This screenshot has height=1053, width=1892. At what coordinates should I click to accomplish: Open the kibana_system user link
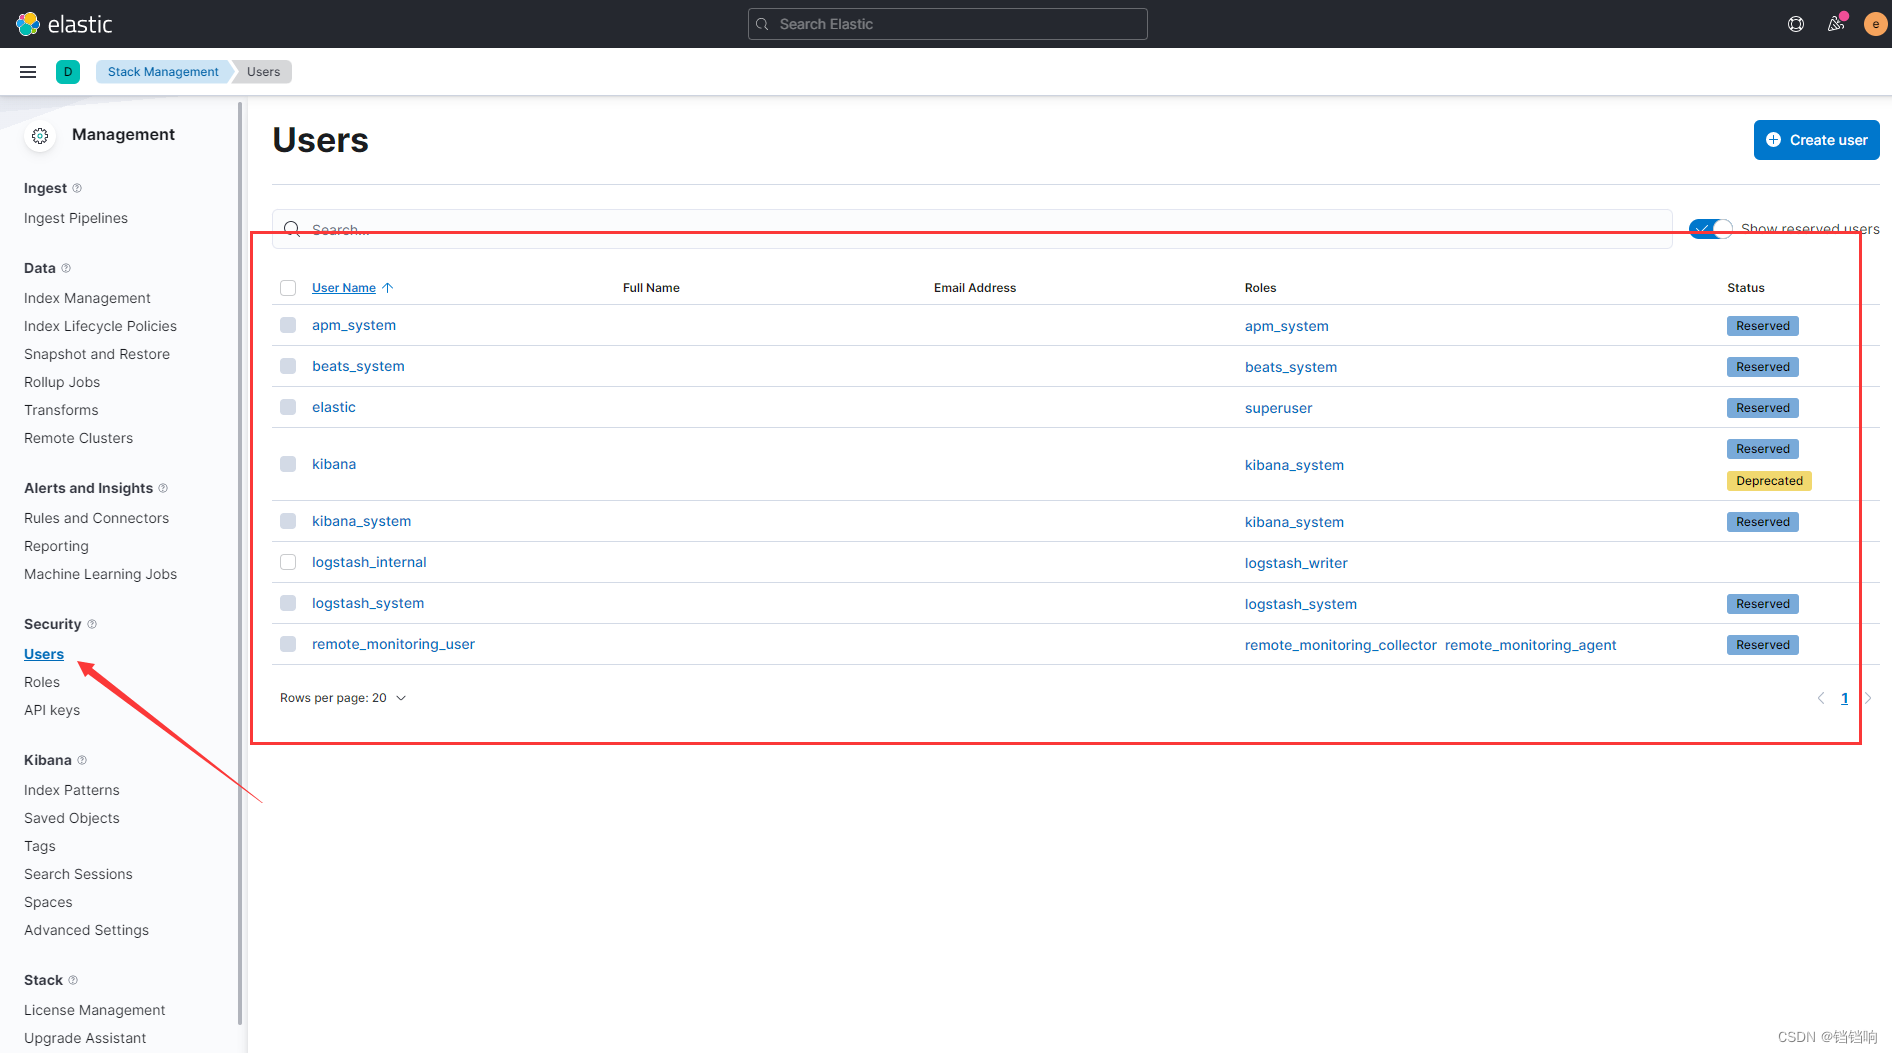(x=361, y=521)
